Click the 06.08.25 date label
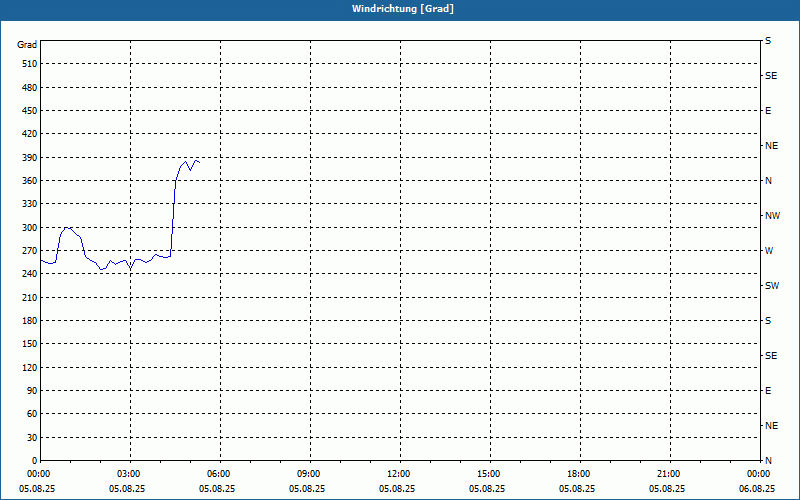Image resolution: width=800 pixels, height=500 pixels. pos(757,489)
